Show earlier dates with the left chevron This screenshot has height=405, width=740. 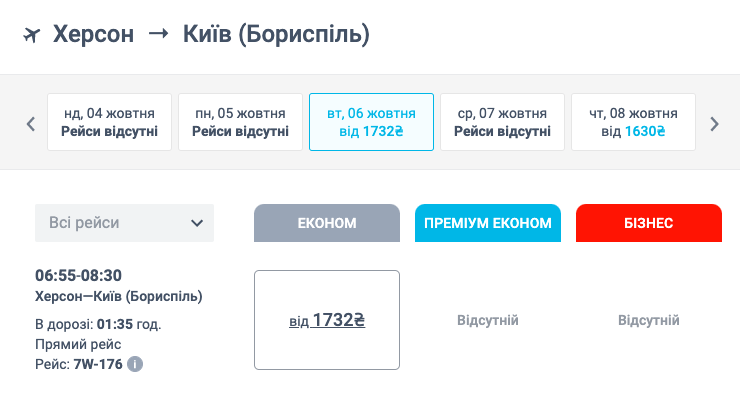pos(31,124)
